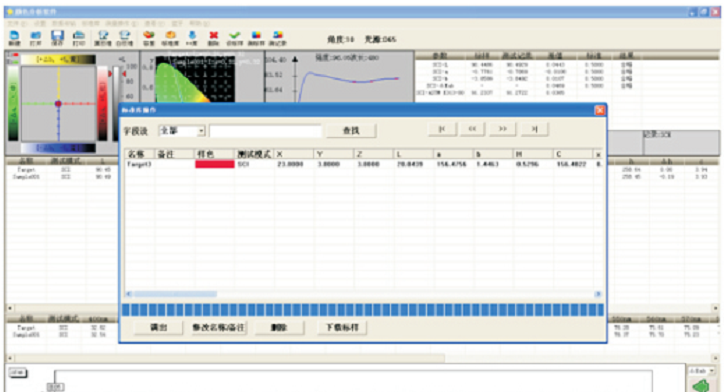Click the 备注 column header
Image resolution: width=724 pixels, height=392 pixels.
175,154
